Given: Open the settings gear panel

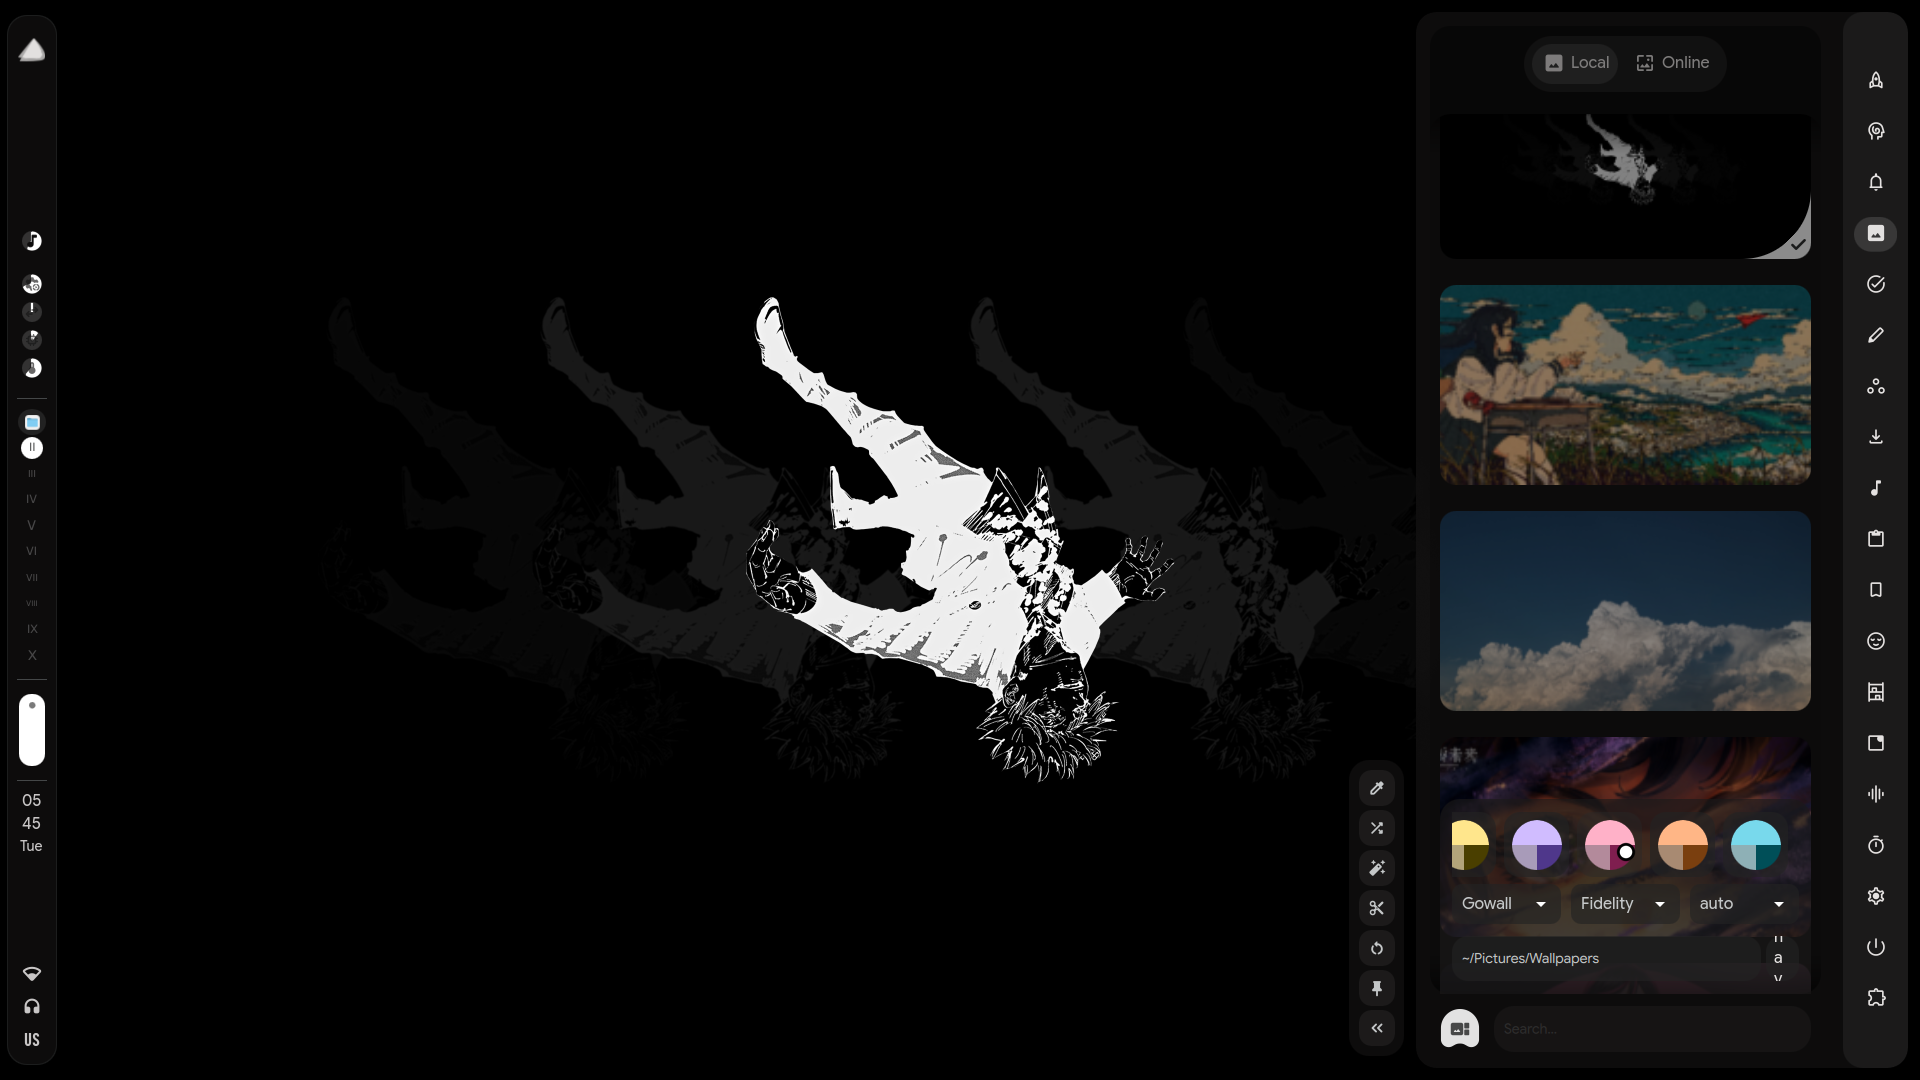Looking at the screenshot, I should 1876,896.
